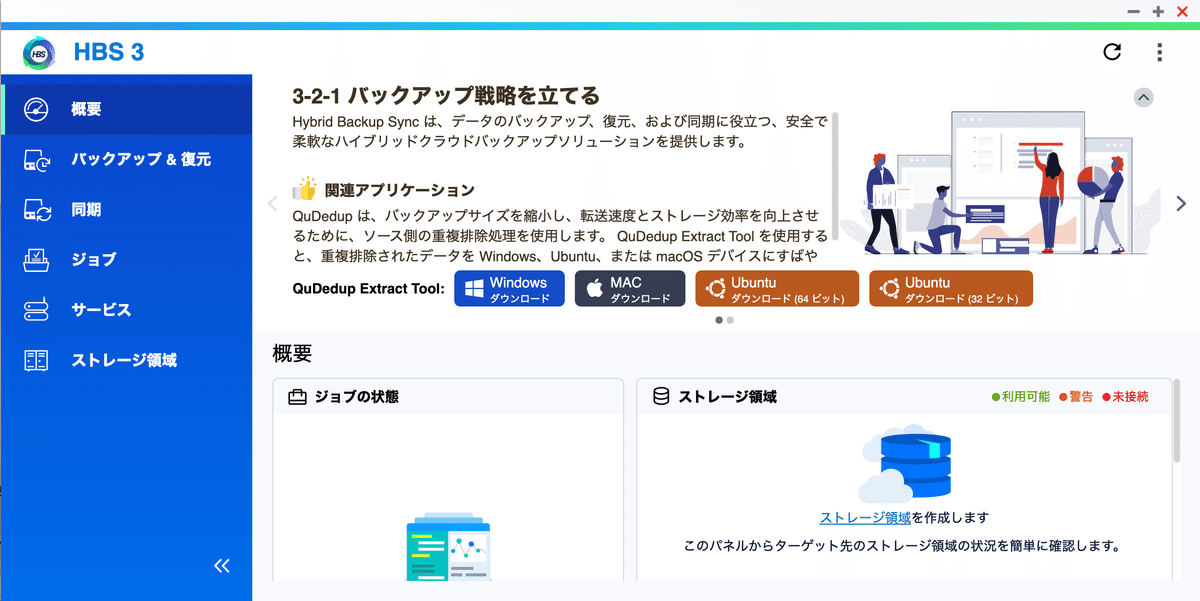Click the 利用可能 green status legend

tap(1020, 397)
